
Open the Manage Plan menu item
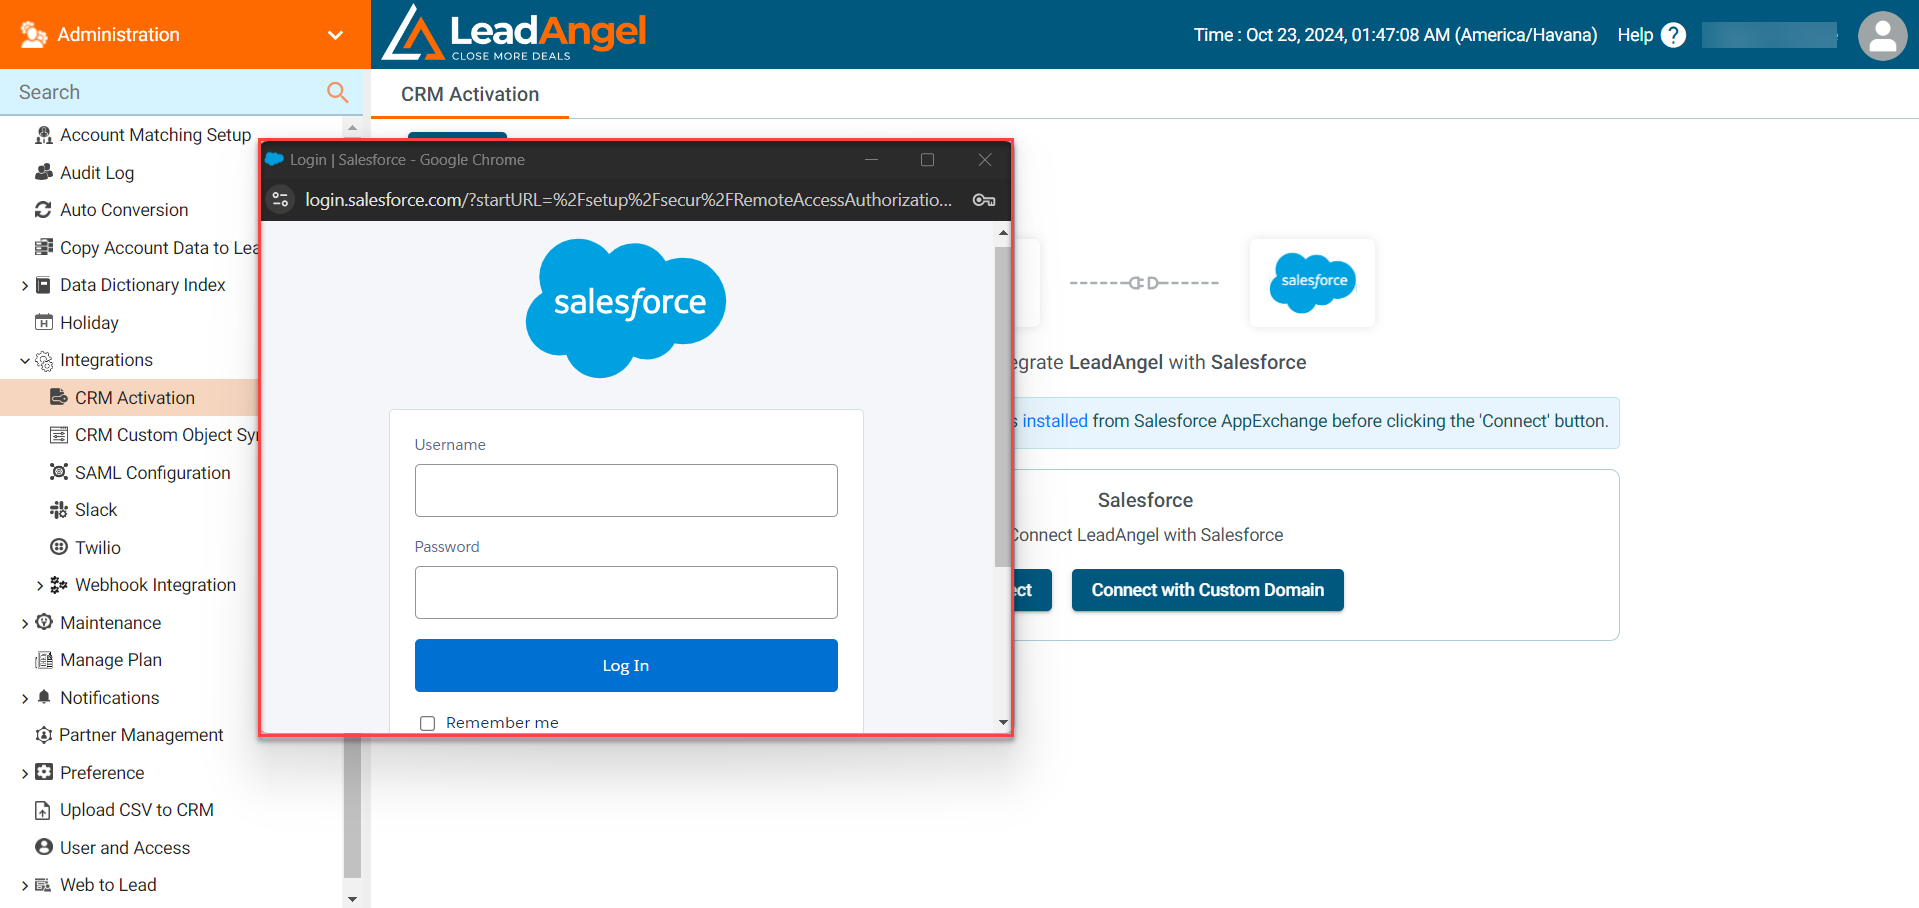(111, 660)
